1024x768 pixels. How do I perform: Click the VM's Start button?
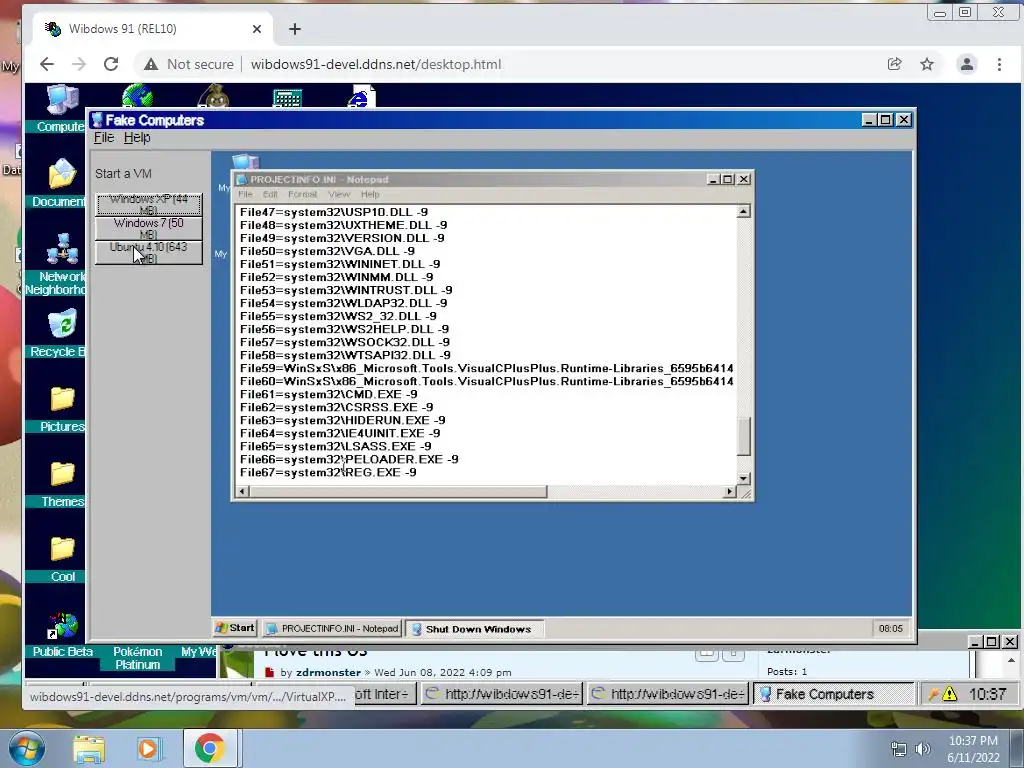pos(235,628)
